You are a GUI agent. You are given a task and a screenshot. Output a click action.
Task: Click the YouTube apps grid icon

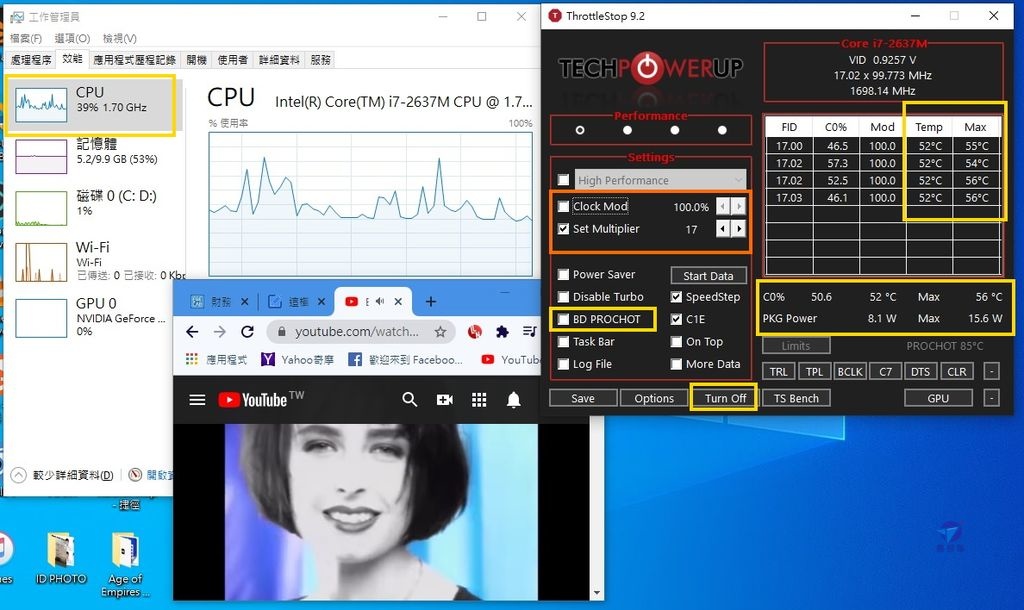point(478,398)
